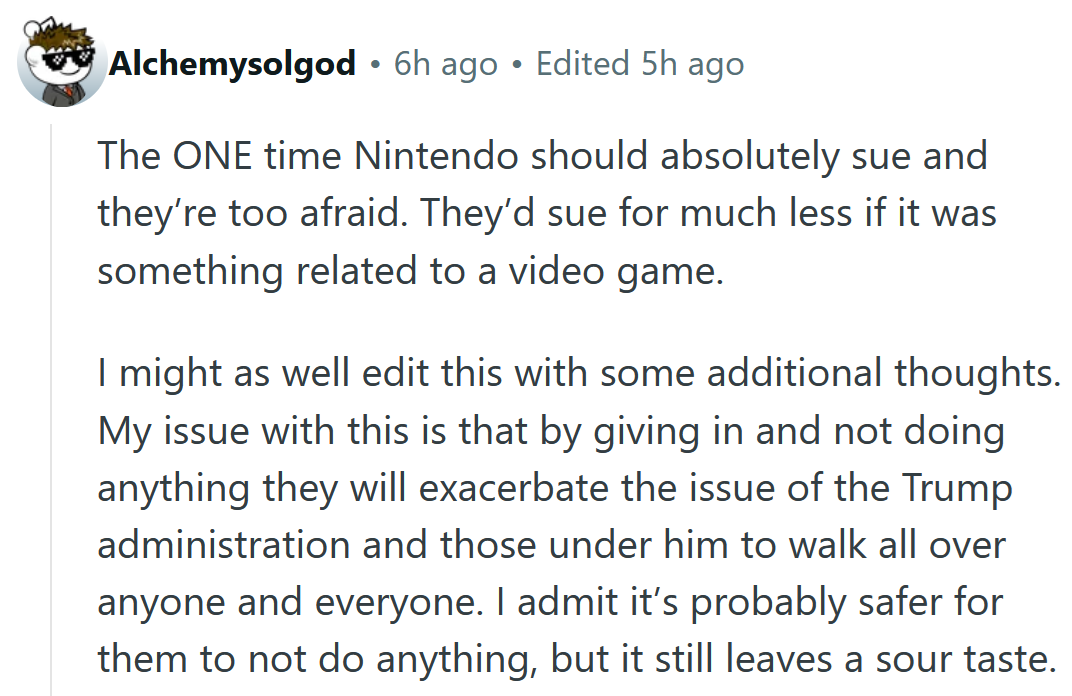Click the dot between the two timestamps
Viewport: 1072px width, 696px height.
point(517,63)
